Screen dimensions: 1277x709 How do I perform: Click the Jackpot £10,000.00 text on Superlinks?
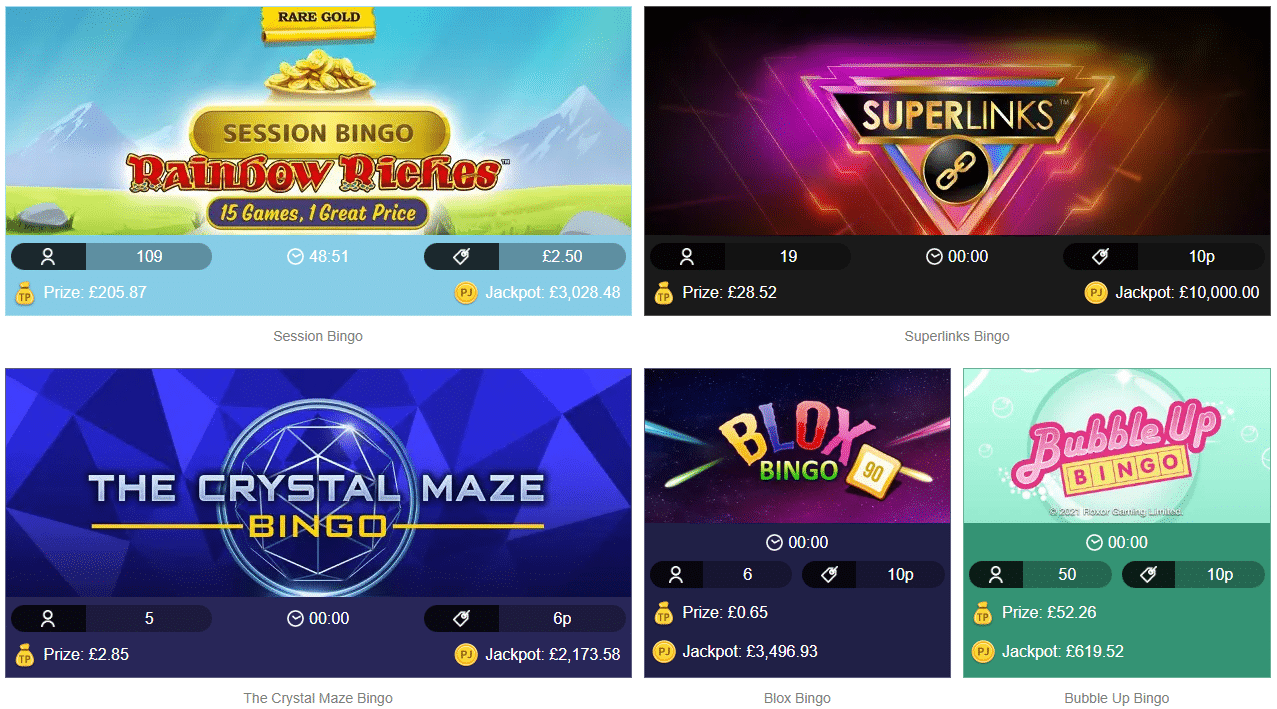tap(1187, 293)
